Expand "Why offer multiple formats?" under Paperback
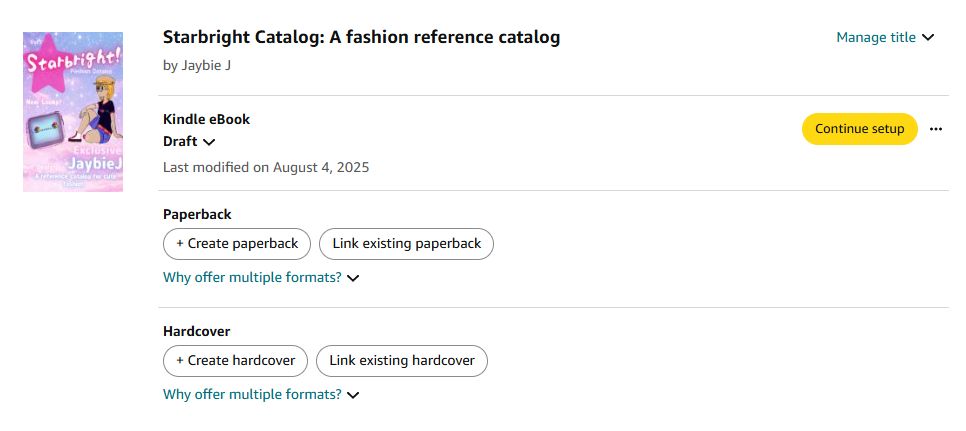The height and width of the screenshot is (431, 966). click(x=252, y=277)
